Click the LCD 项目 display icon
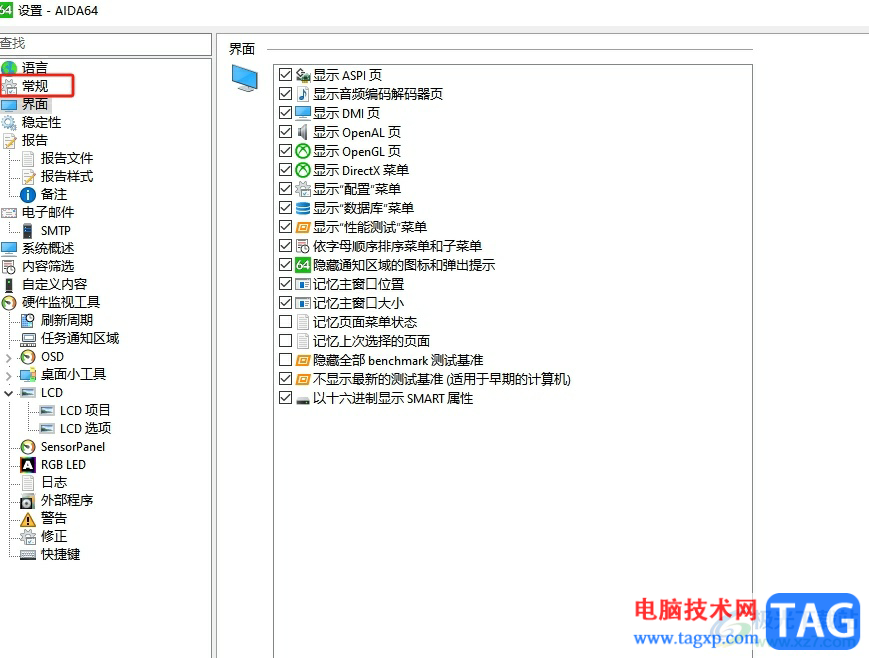Image resolution: width=869 pixels, height=658 pixels. coord(47,411)
